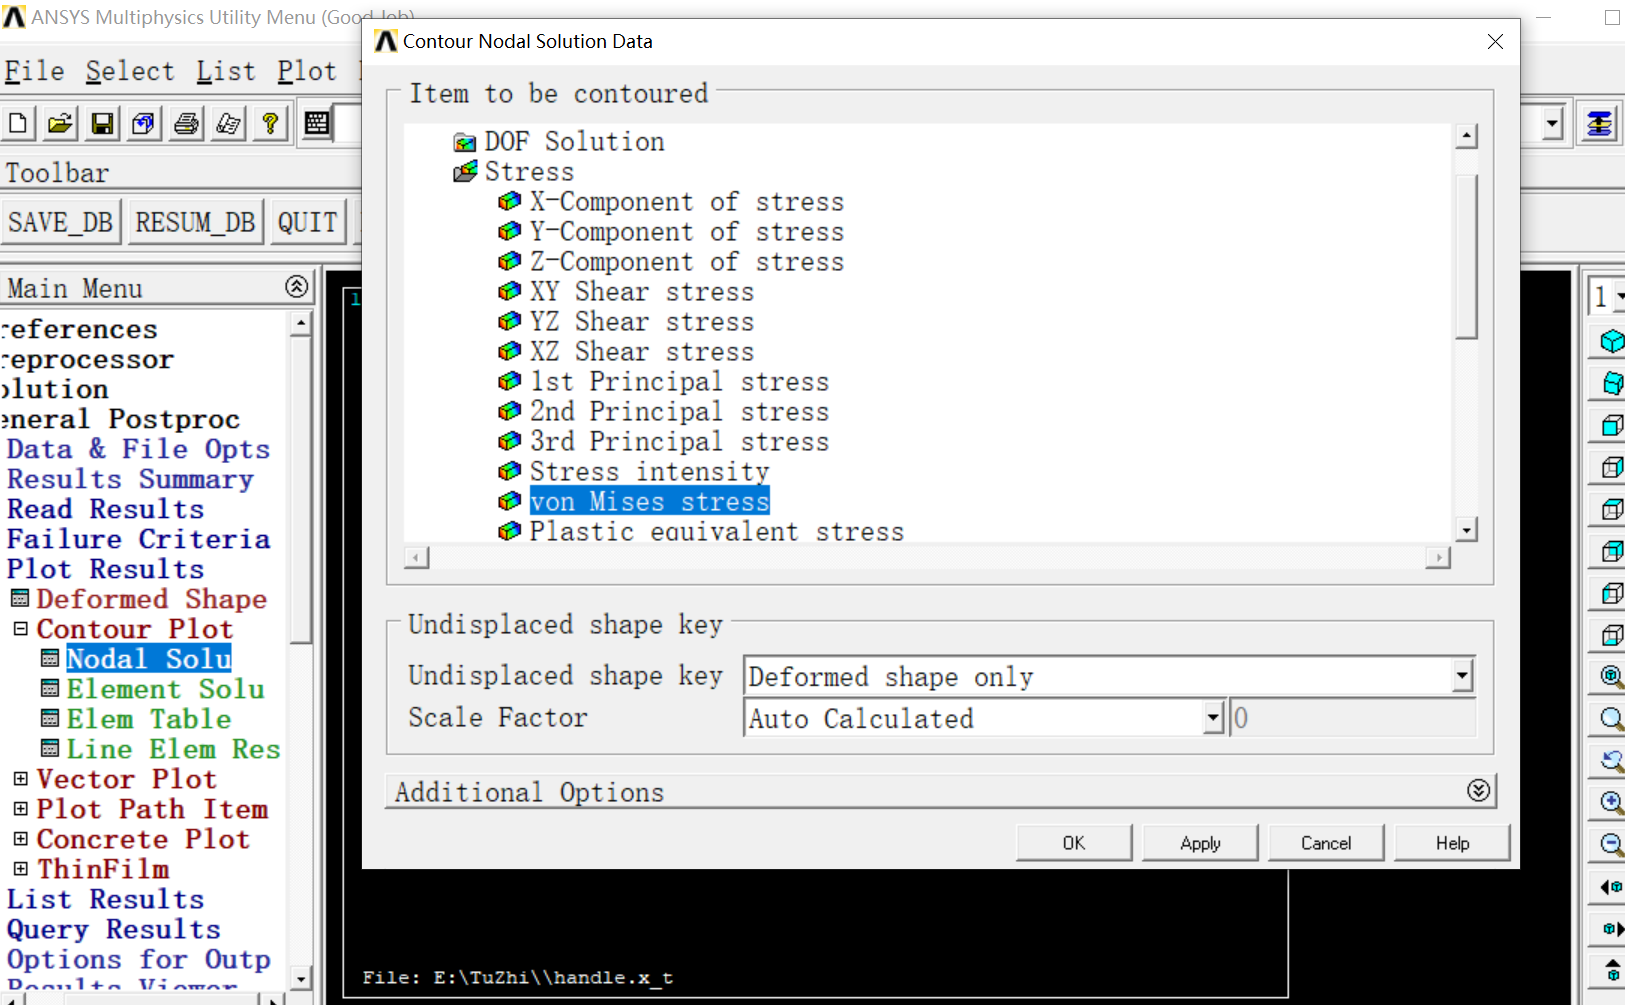The width and height of the screenshot is (1625, 1005).
Task: Open a model using the open folder icon
Action: click(x=59, y=122)
